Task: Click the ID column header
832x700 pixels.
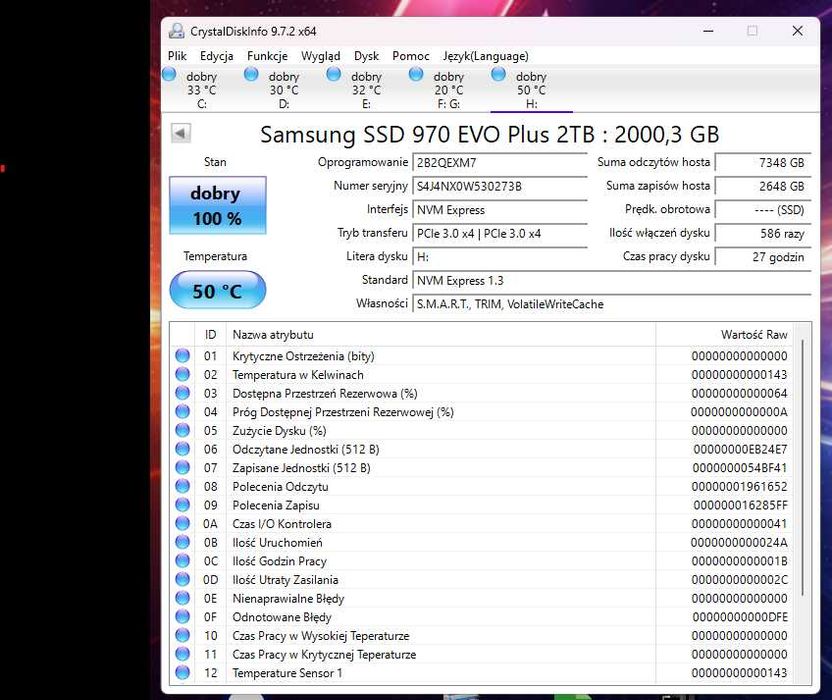Action: [210, 335]
